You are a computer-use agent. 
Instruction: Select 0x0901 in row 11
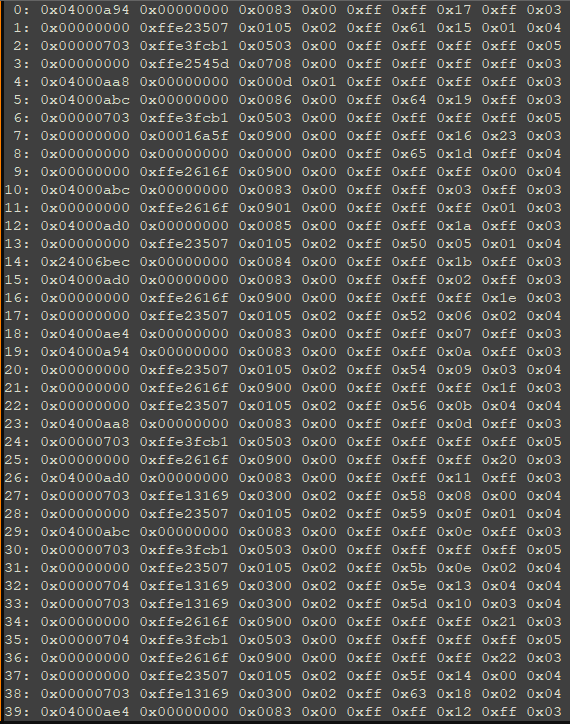pos(265,208)
